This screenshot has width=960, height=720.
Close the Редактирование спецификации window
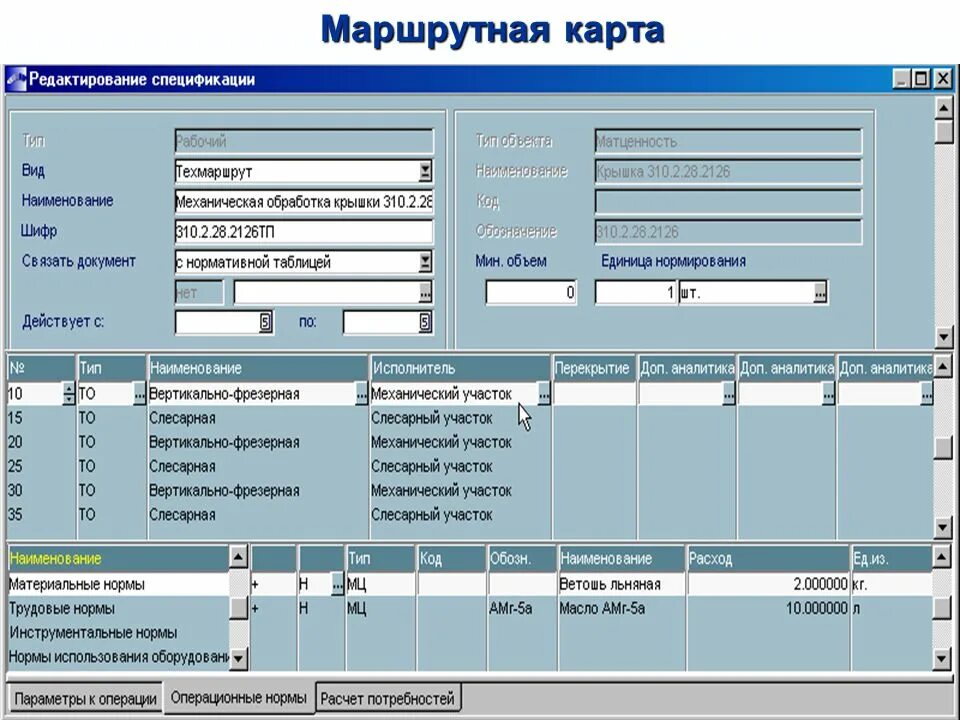[943, 79]
